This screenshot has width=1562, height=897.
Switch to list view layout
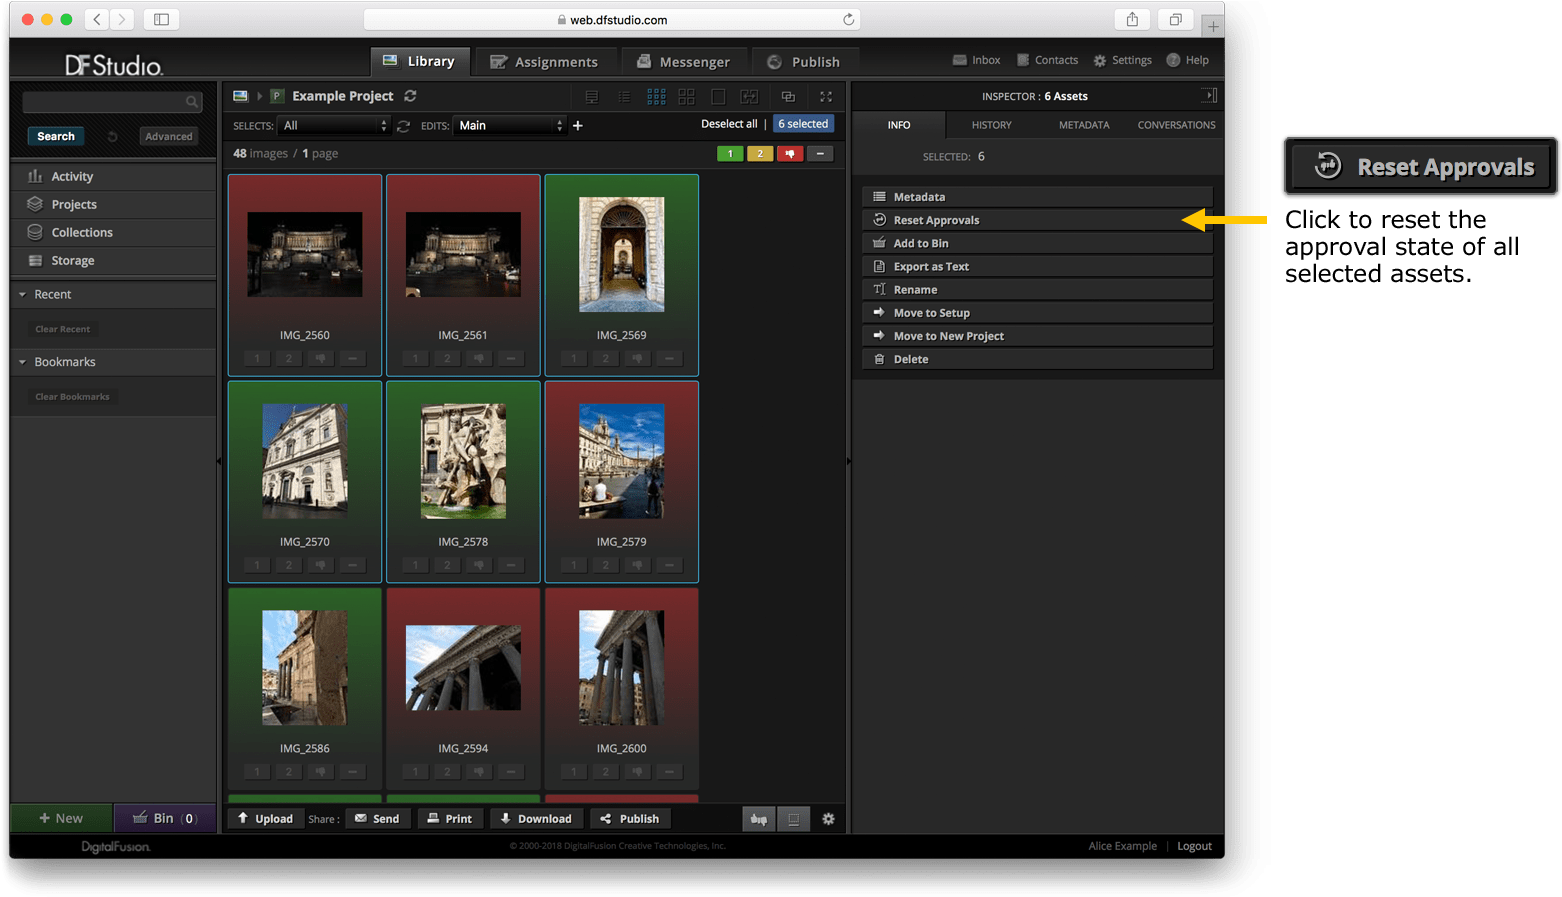pos(624,96)
